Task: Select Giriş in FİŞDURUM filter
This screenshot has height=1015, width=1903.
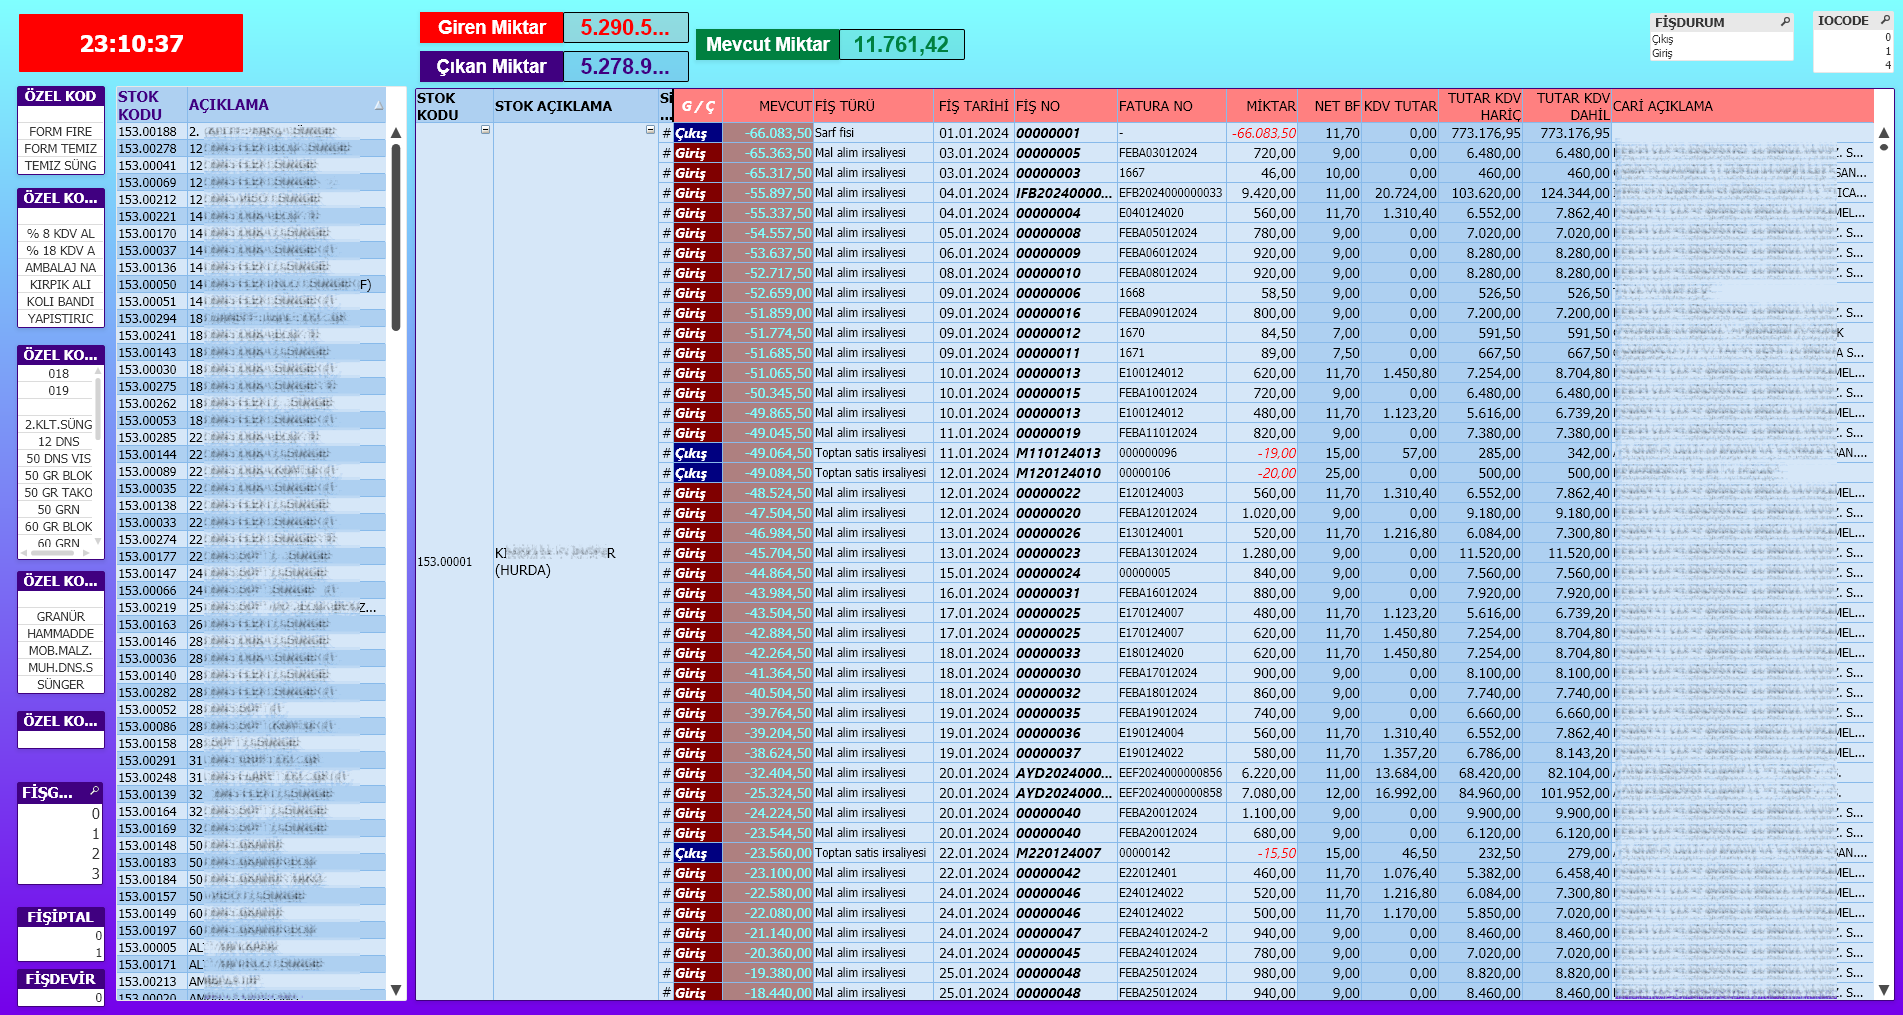Action: click(x=1662, y=54)
